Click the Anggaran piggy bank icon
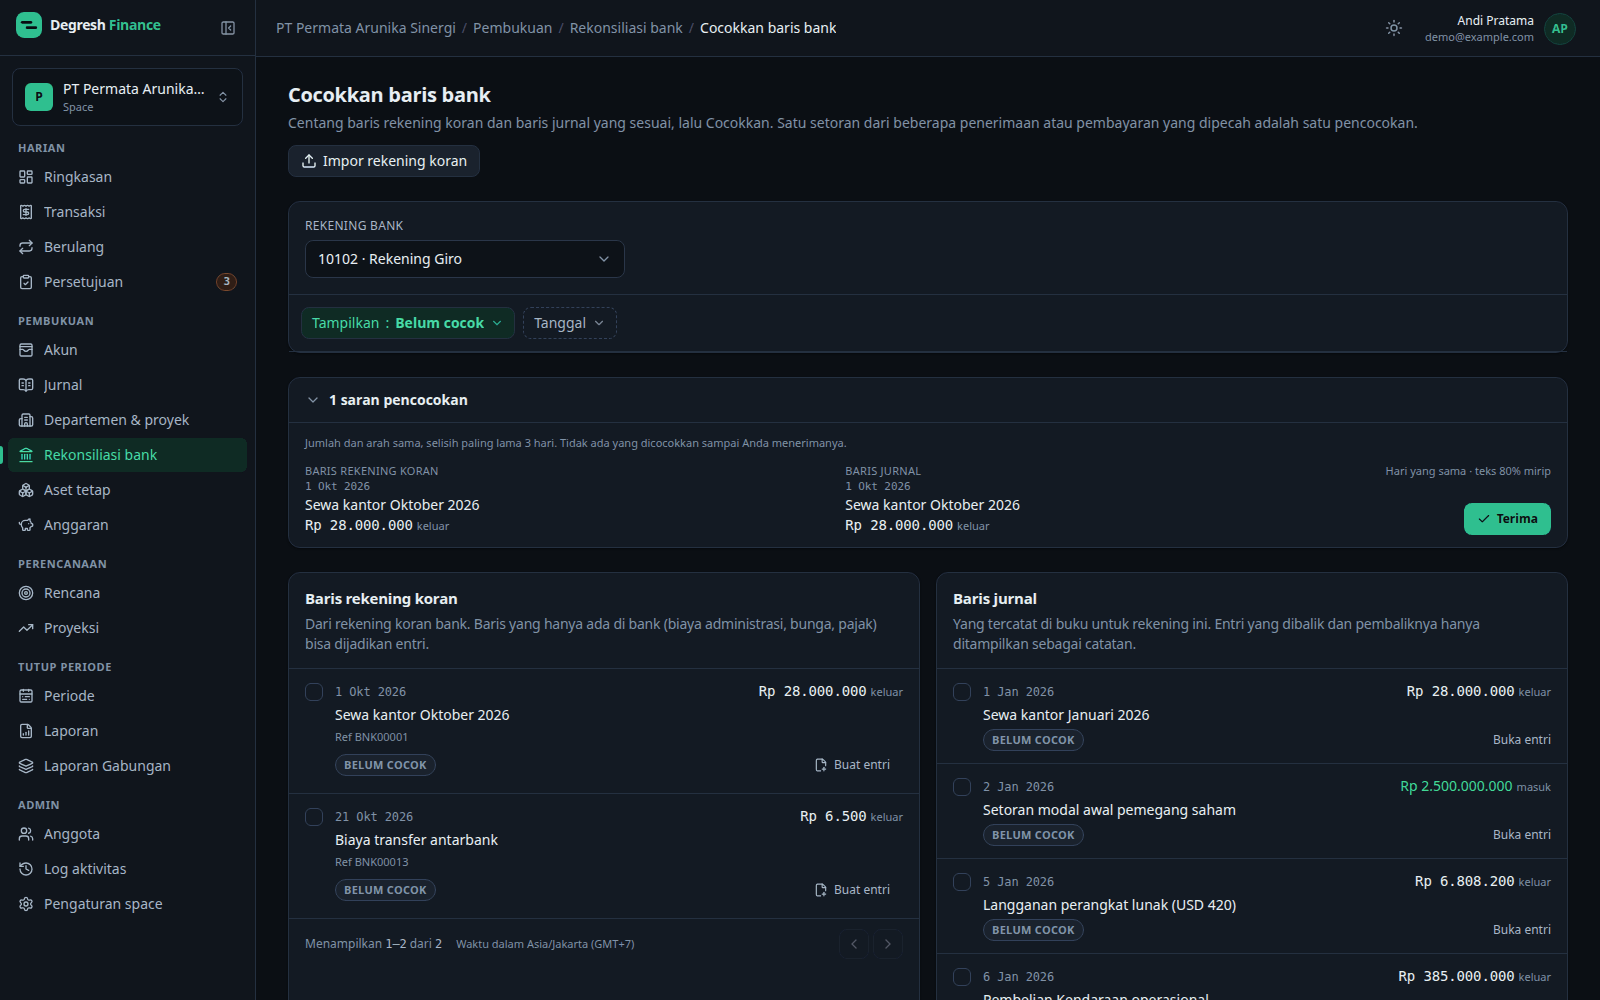 pos(26,525)
